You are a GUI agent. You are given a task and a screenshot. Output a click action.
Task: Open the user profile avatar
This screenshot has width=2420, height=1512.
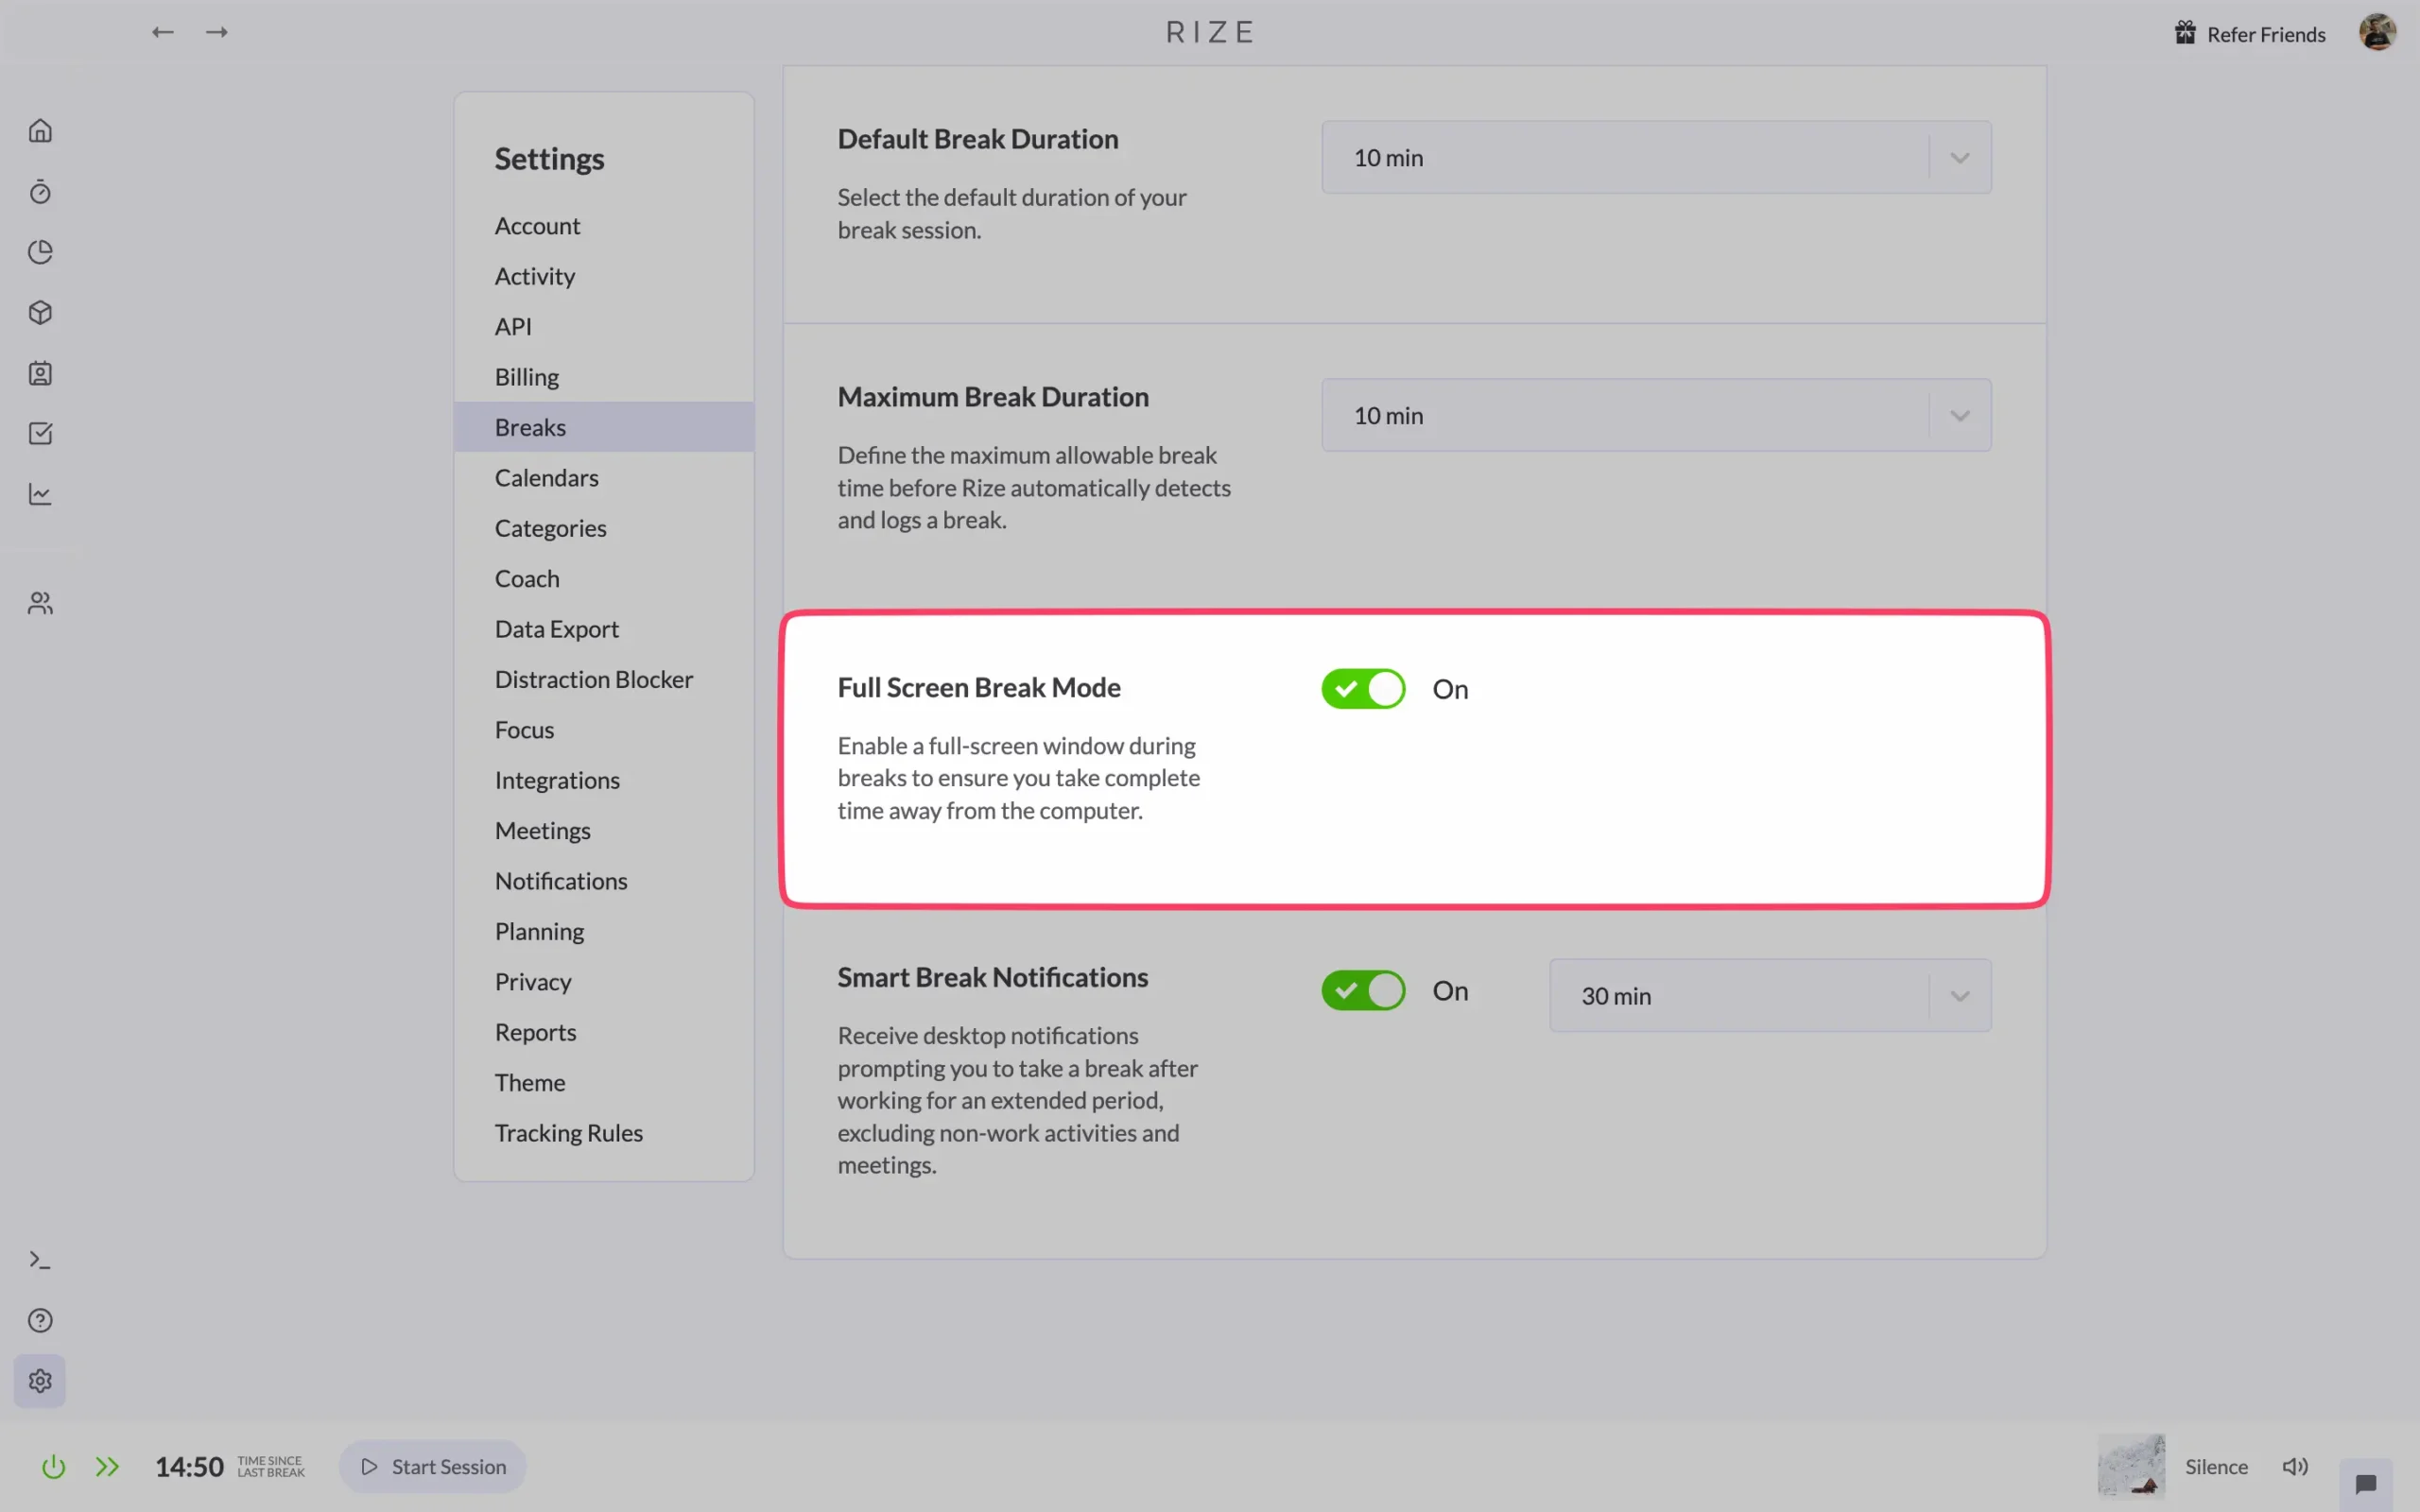click(x=2377, y=32)
